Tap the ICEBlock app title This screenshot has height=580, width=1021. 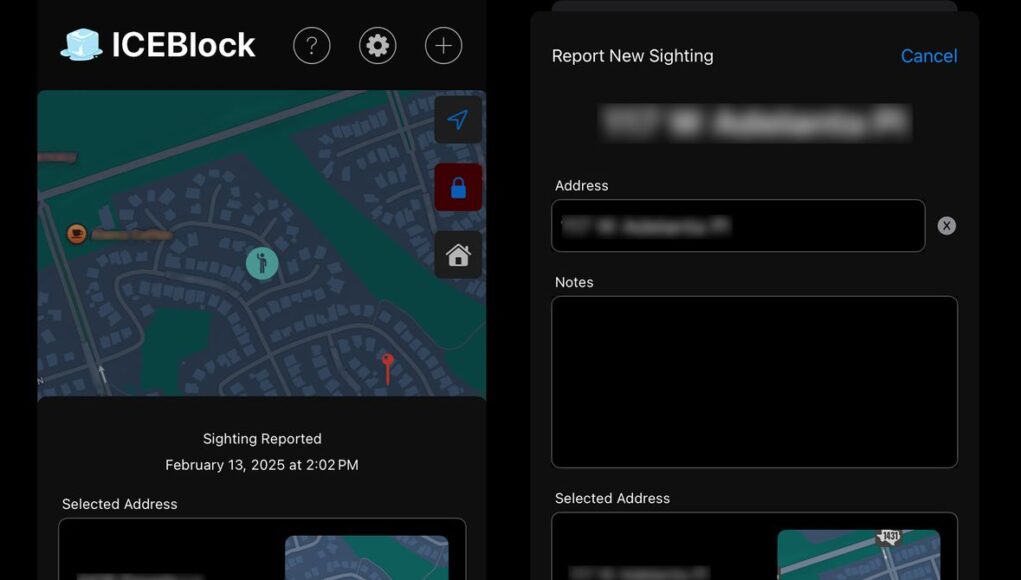pos(184,45)
